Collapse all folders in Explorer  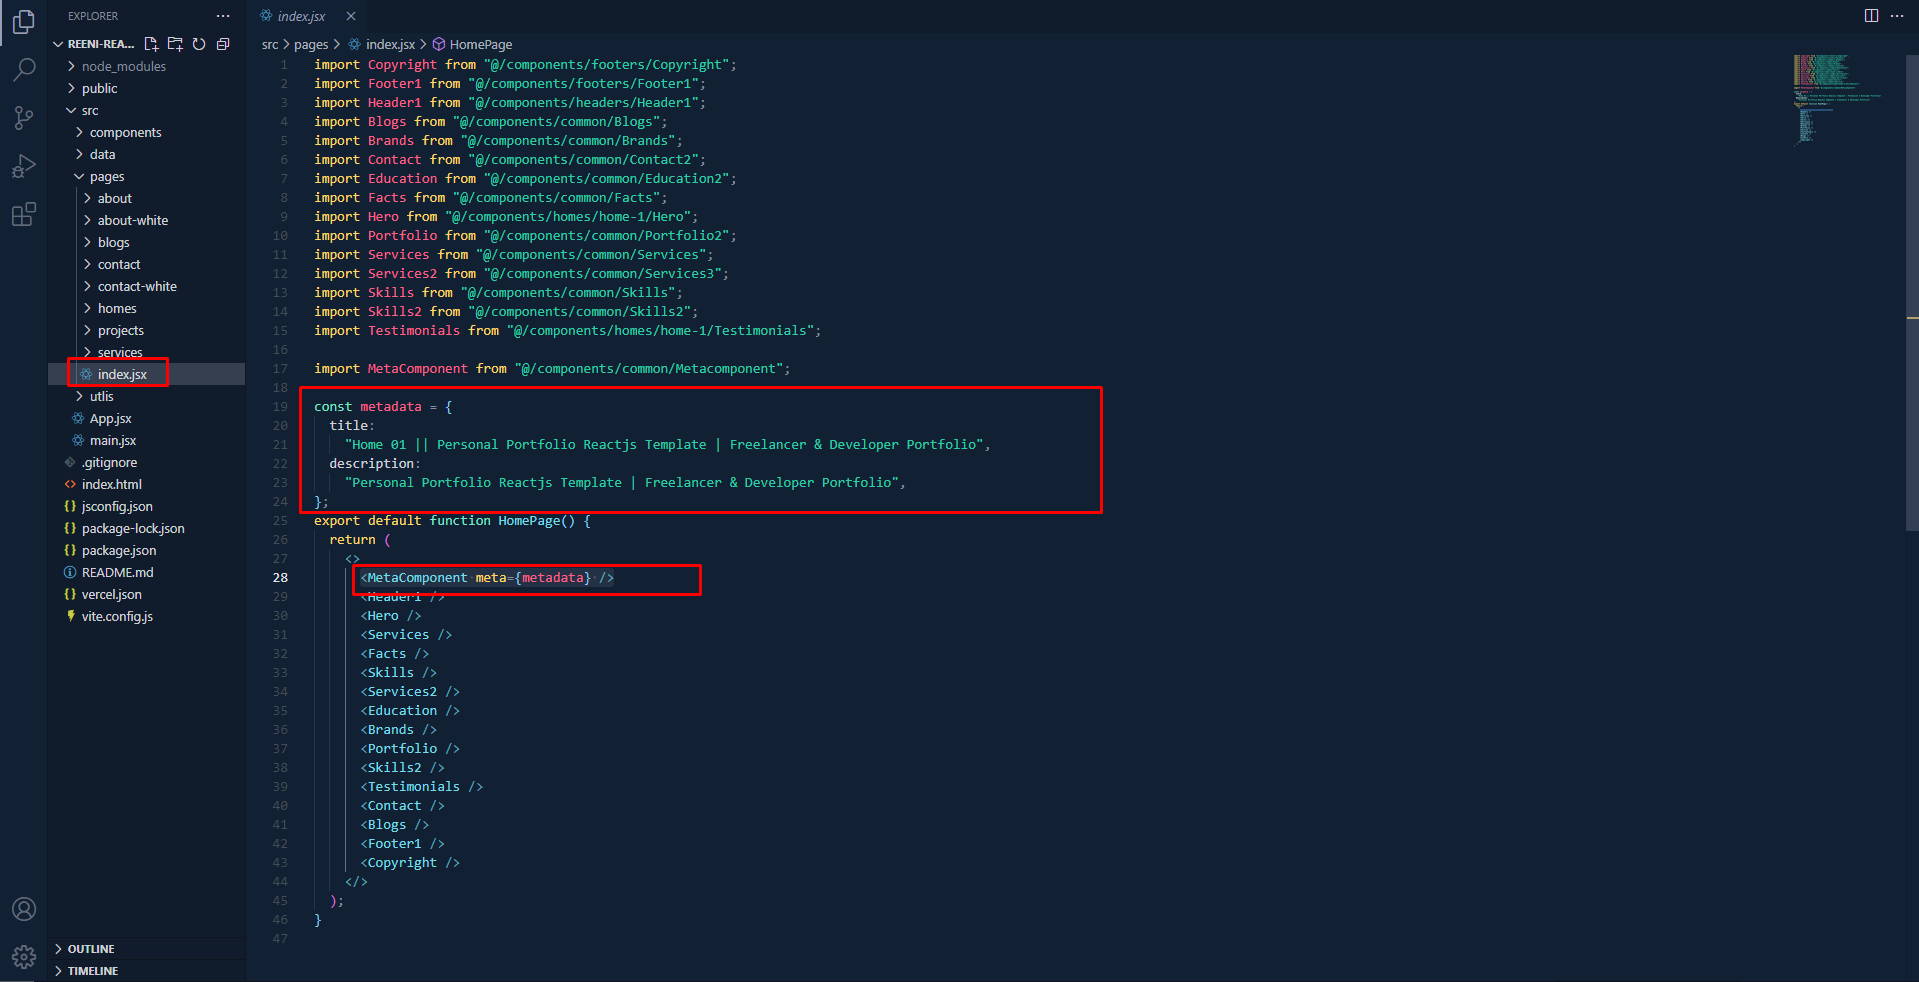tap(223, 44)
